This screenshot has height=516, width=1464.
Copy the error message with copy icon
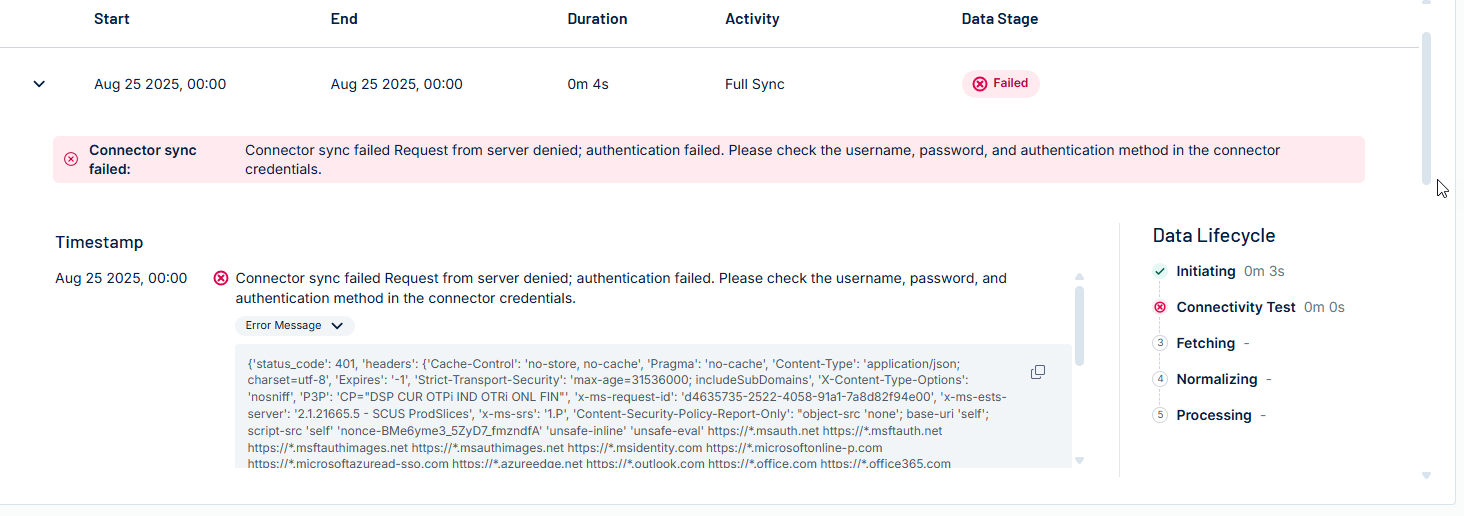(x=1038, y=372)
